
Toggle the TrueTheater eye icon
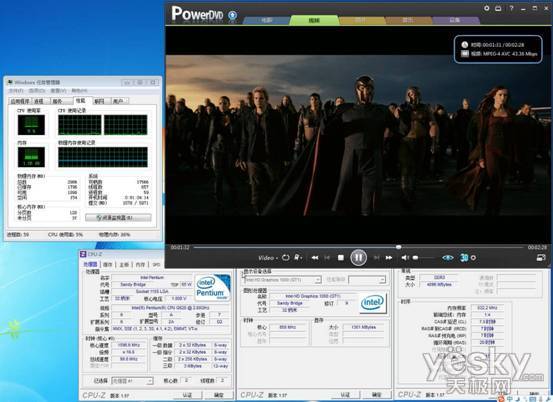[x=448, y=258]
